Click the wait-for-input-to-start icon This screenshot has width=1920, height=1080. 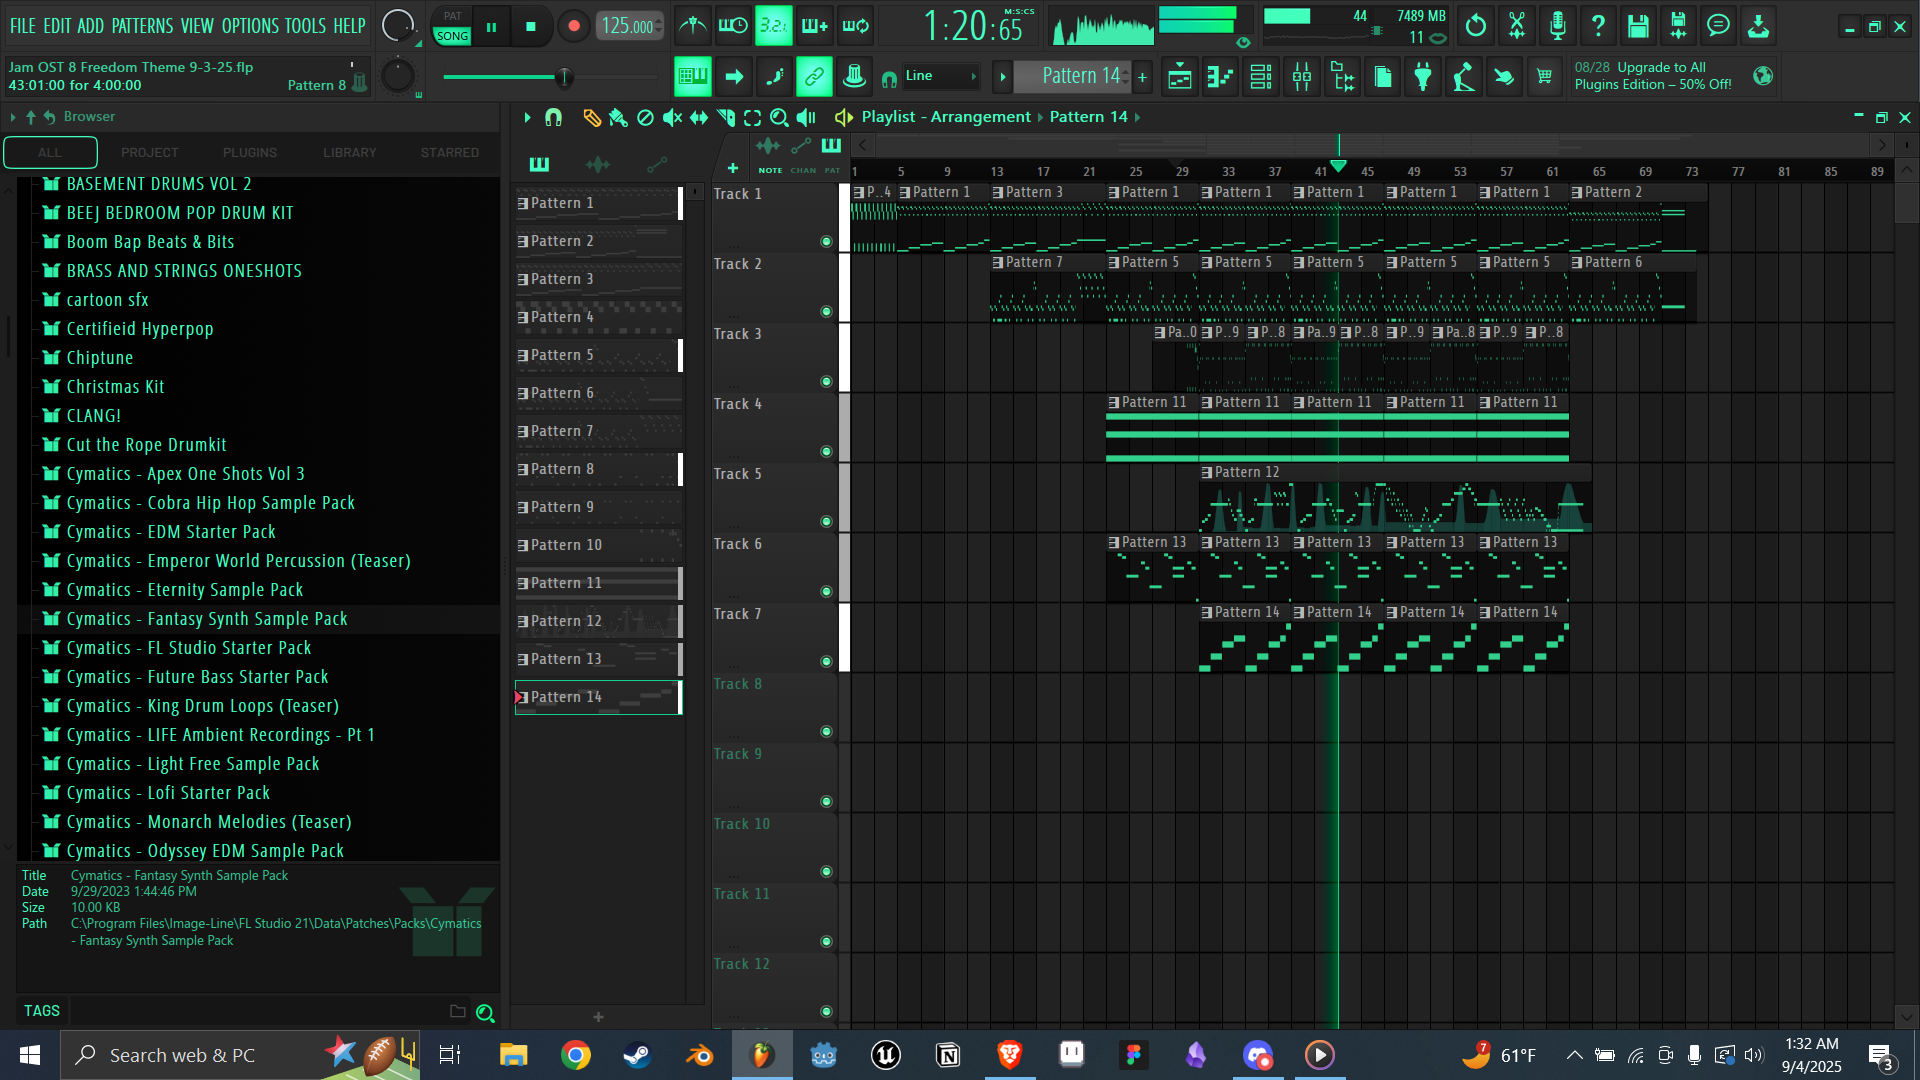point(733,26)
